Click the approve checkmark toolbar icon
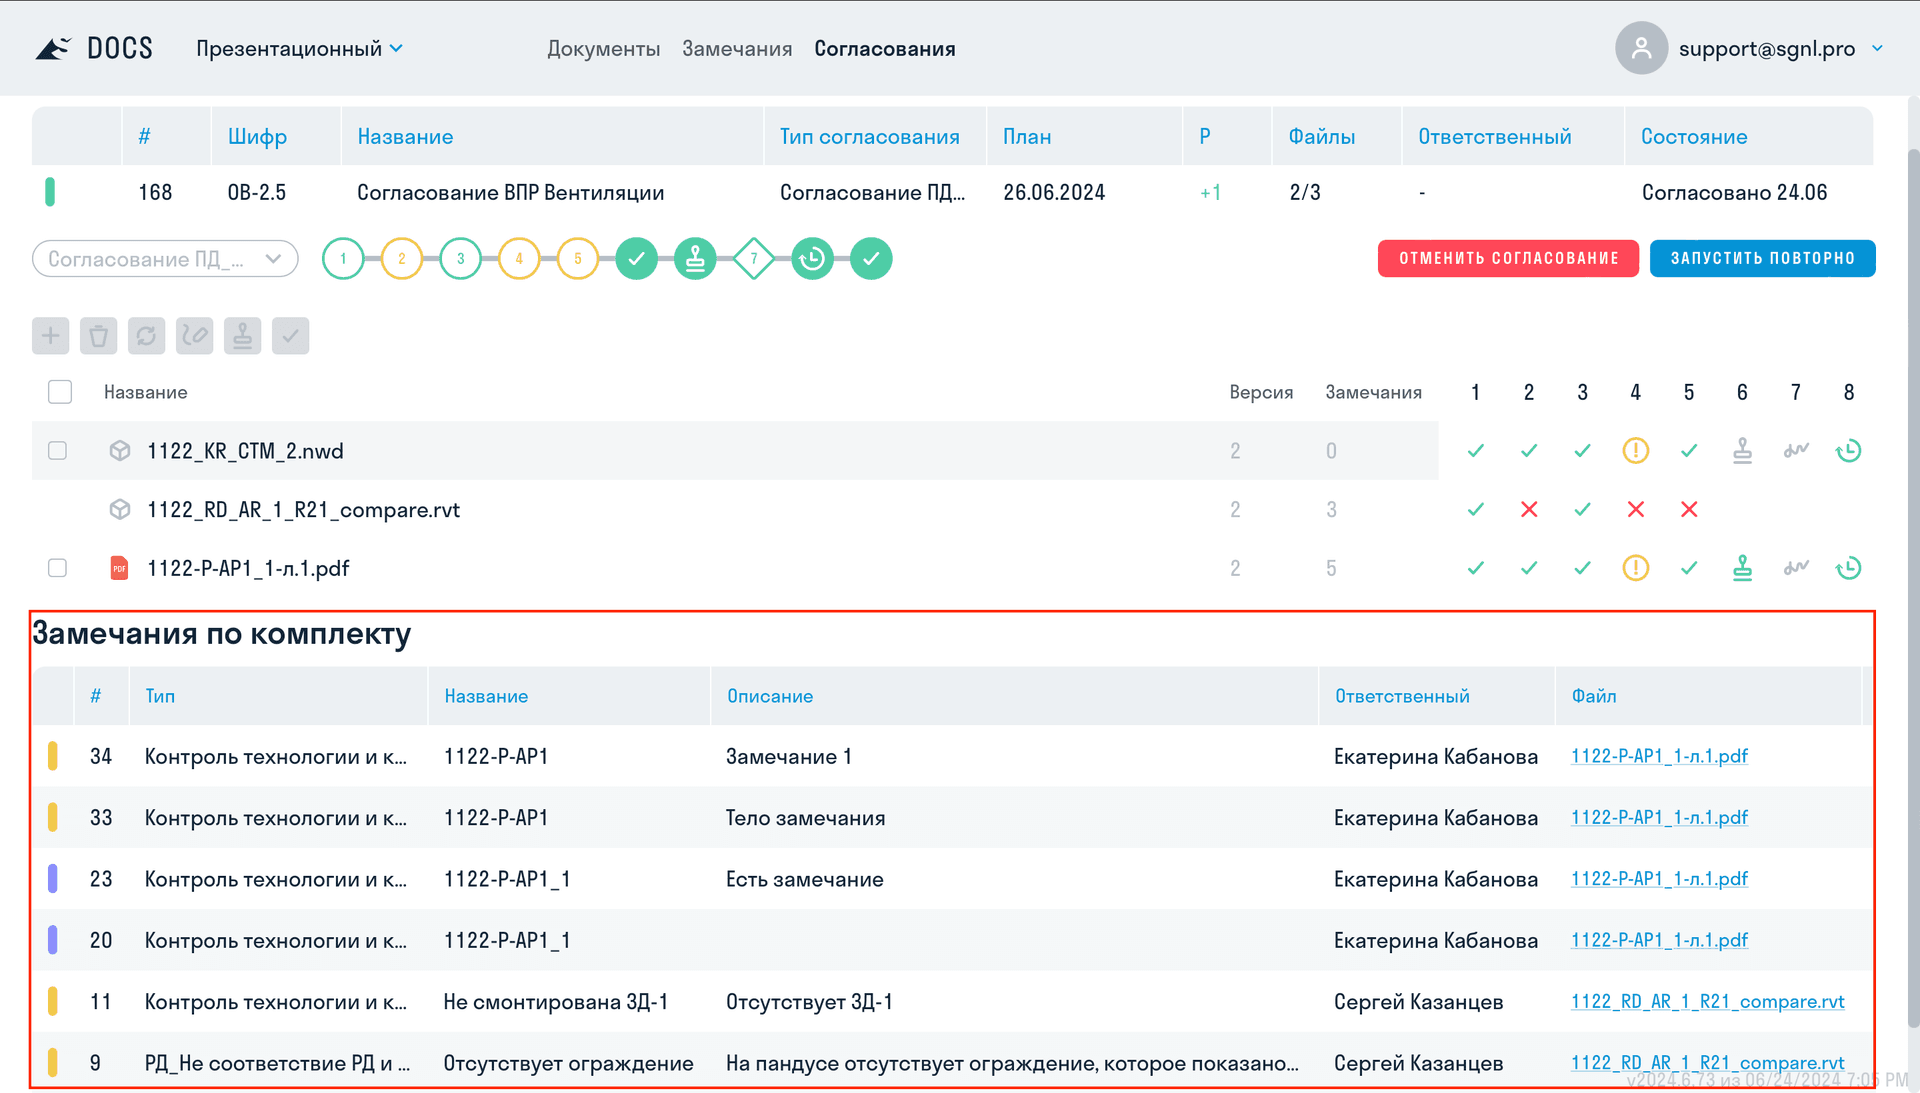Screen dimensions: 1920x1093 pyautogui.click(x=290, y=335)
